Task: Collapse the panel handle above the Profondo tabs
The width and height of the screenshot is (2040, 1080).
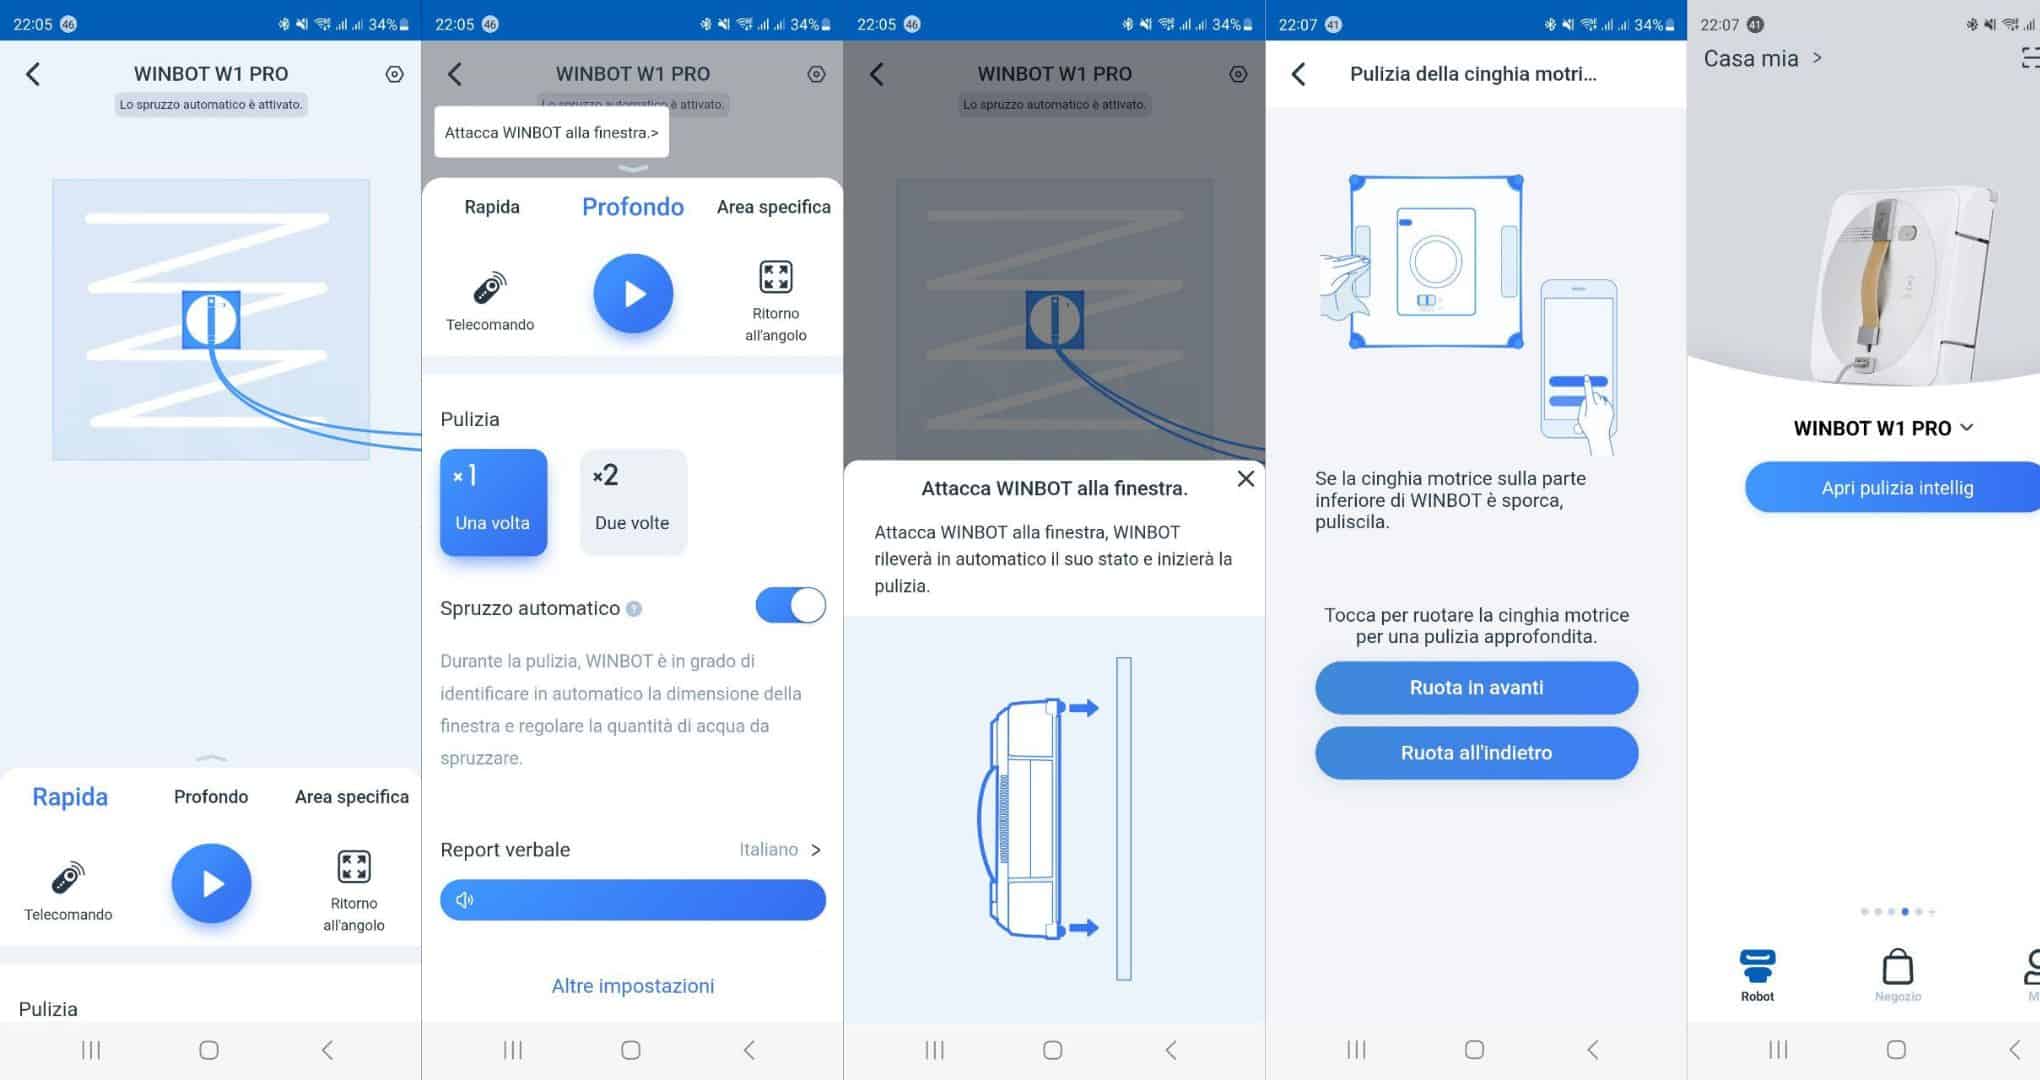Action: 633,168
